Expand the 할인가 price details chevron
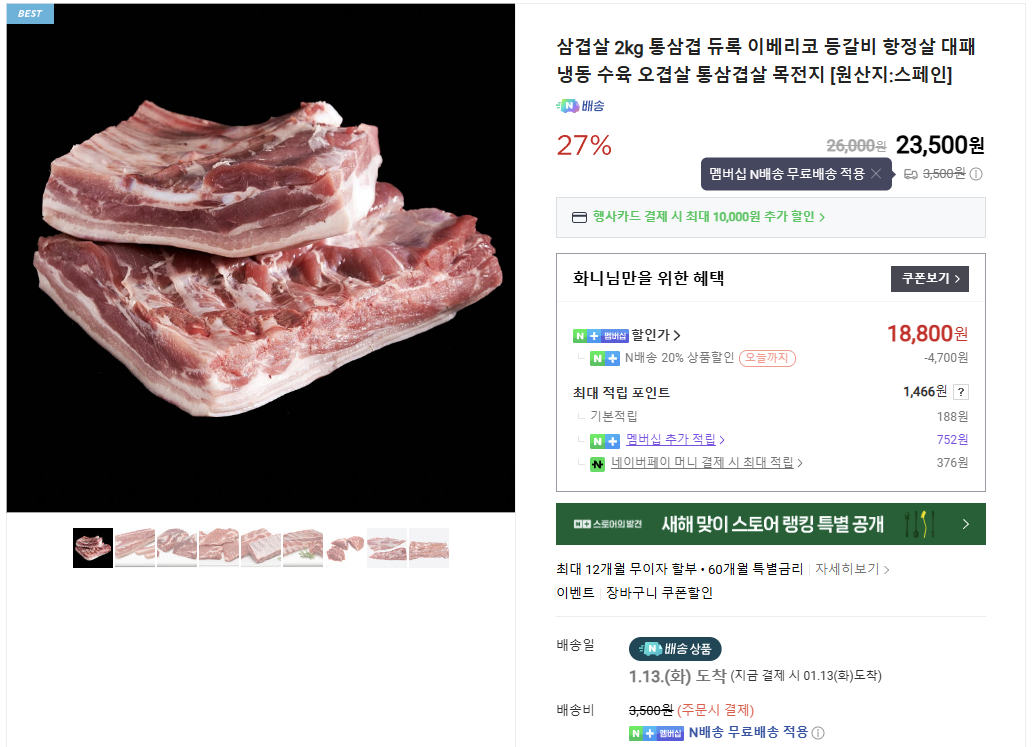The height and width of the screenshot is (747, 1035). pyautogui.click(x=678, y=333)
